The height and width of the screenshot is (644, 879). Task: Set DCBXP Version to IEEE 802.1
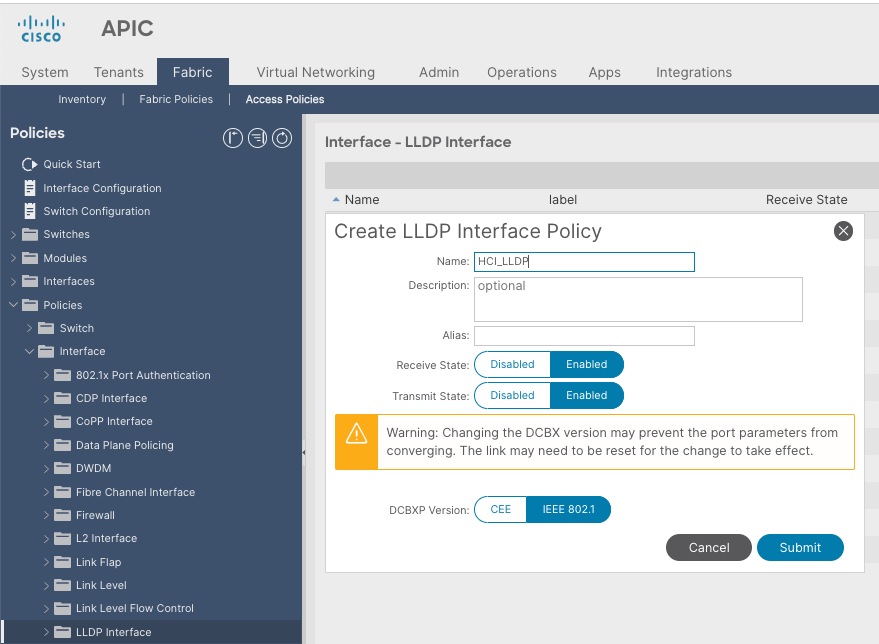569,508
